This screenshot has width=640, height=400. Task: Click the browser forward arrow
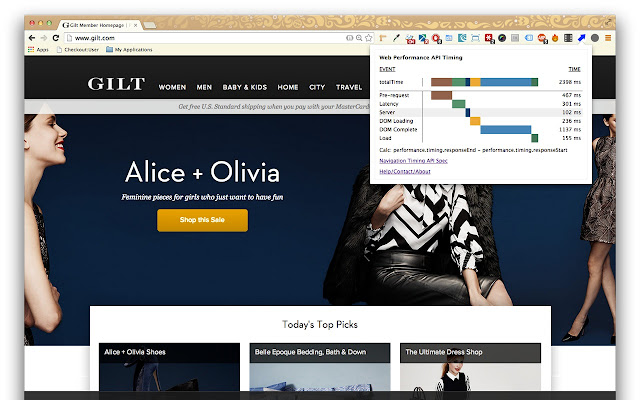[44, 38]
